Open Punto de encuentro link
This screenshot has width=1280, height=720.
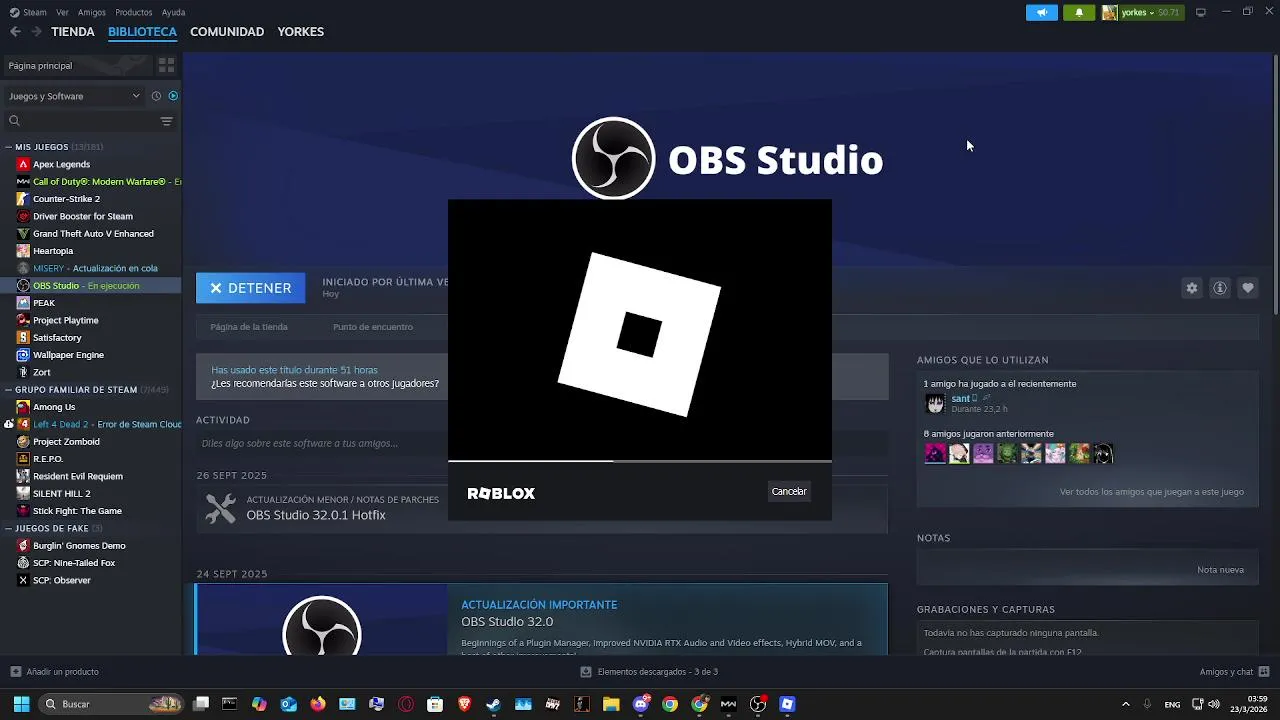click(x=373, y=327)
